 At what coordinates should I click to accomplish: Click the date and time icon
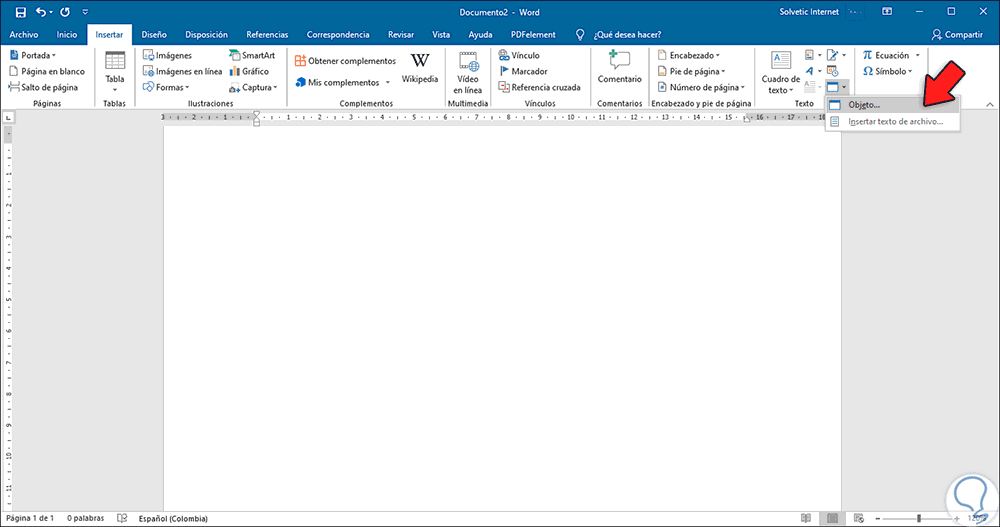click(x=832, y=71)
